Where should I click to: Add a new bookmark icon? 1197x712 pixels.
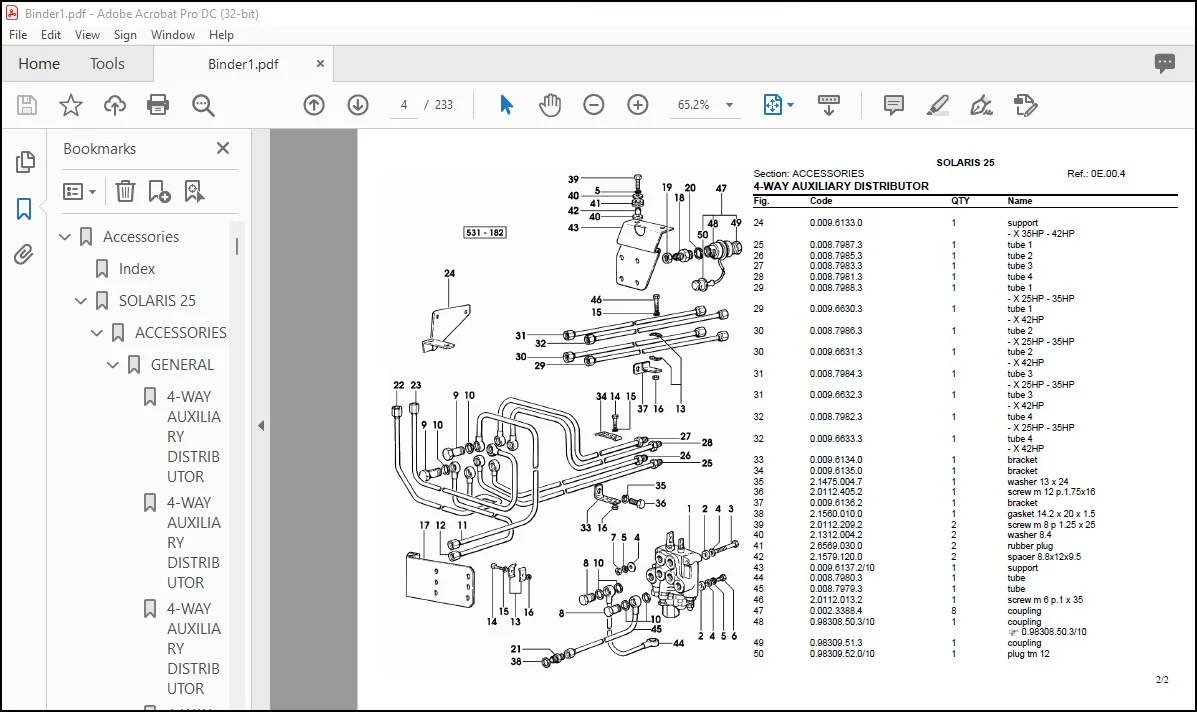tap(159, 192)
